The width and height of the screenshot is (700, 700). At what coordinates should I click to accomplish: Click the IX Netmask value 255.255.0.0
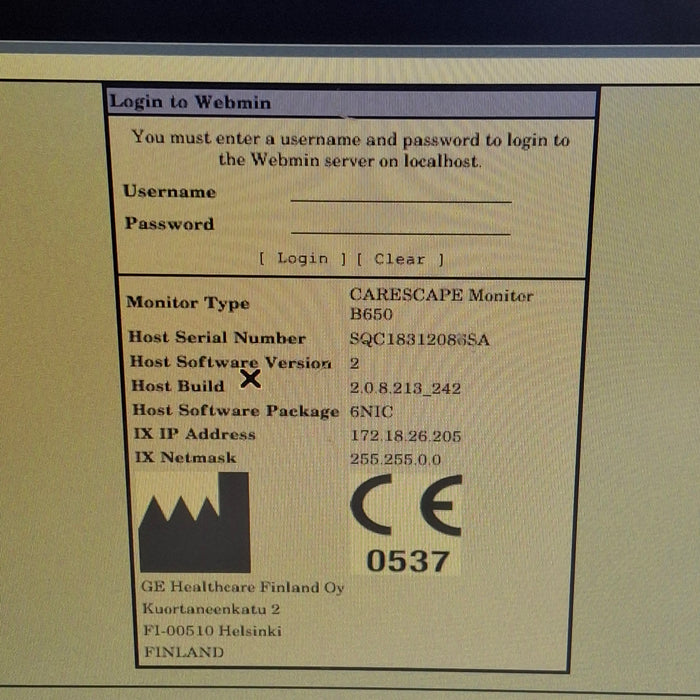pyautogui.click(x=396, y=459)
